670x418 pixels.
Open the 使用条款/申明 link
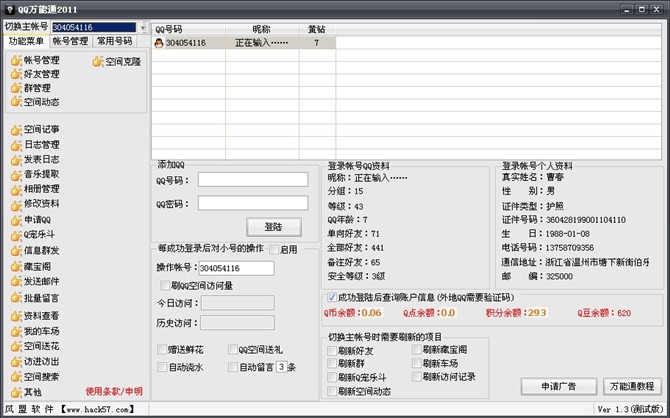click(114, 391)
